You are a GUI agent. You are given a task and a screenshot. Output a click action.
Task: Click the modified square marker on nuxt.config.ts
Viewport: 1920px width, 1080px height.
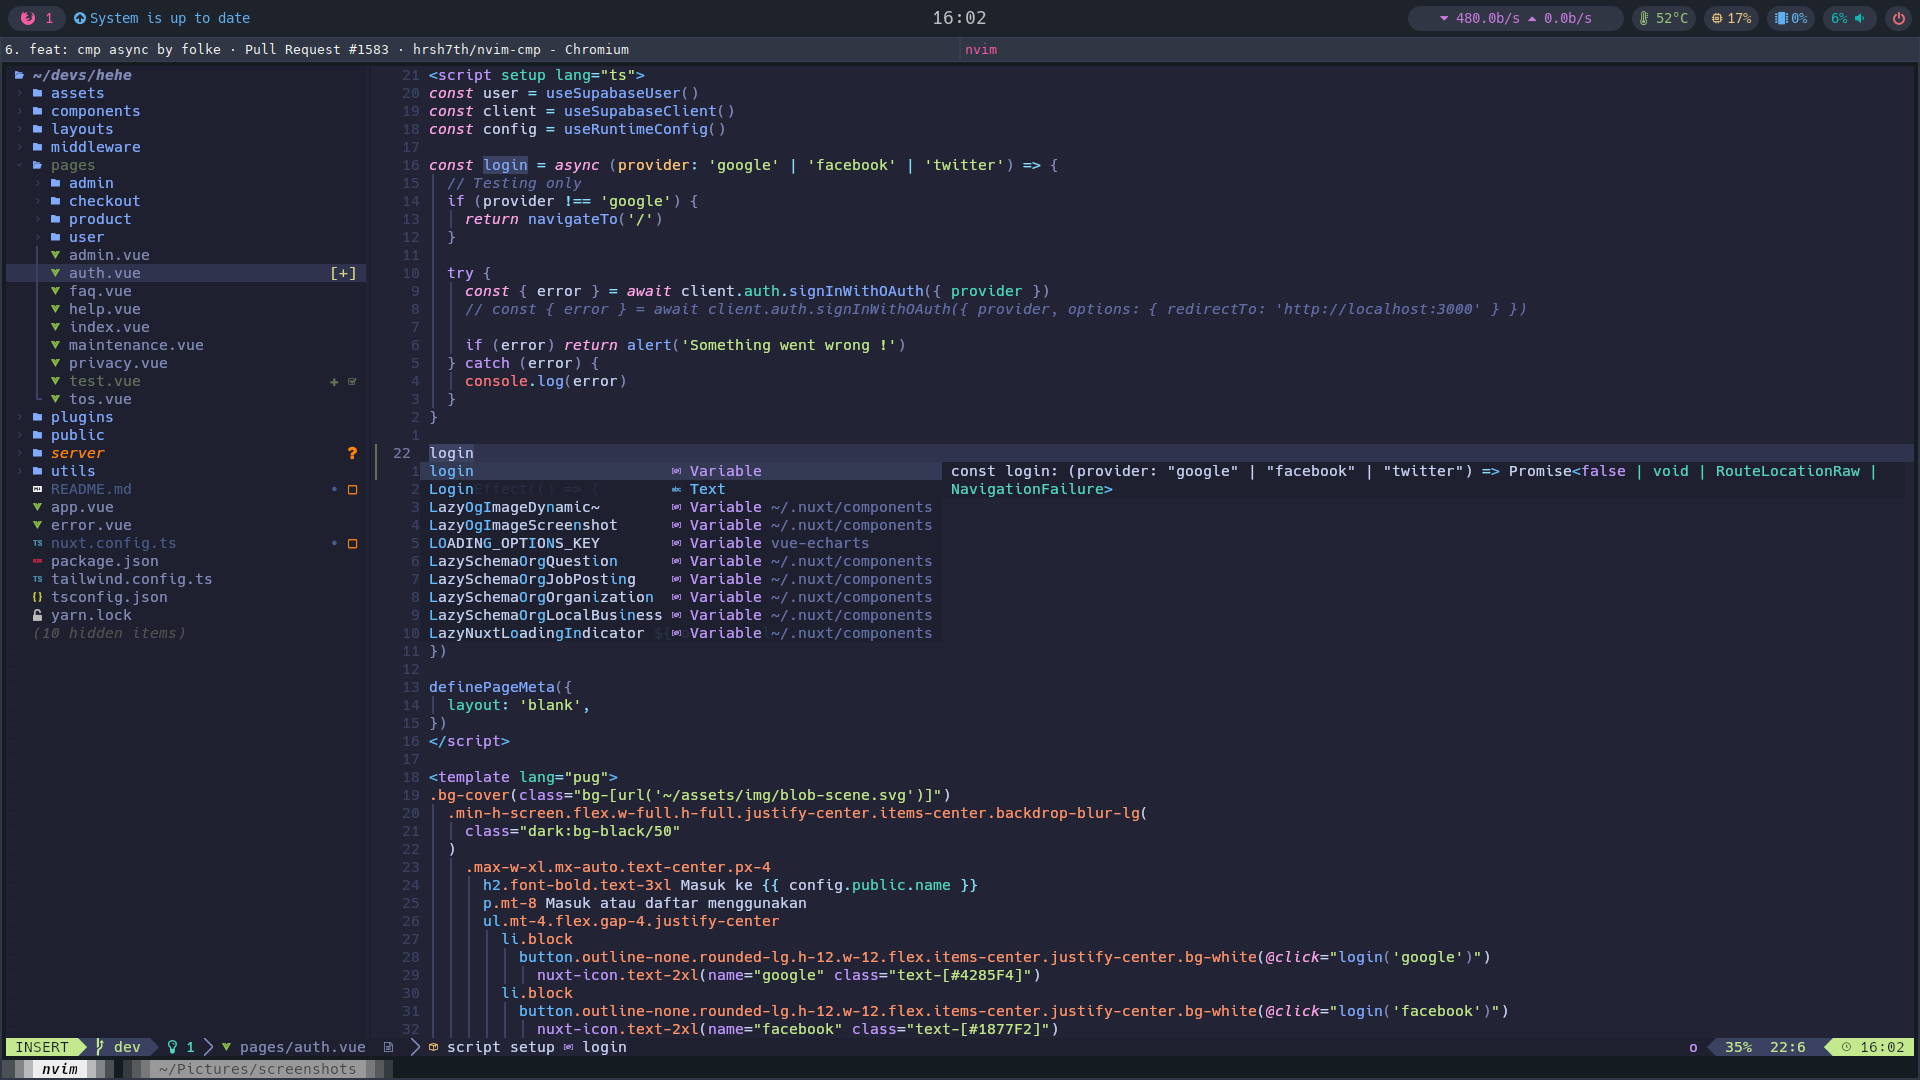pos(352,544)
